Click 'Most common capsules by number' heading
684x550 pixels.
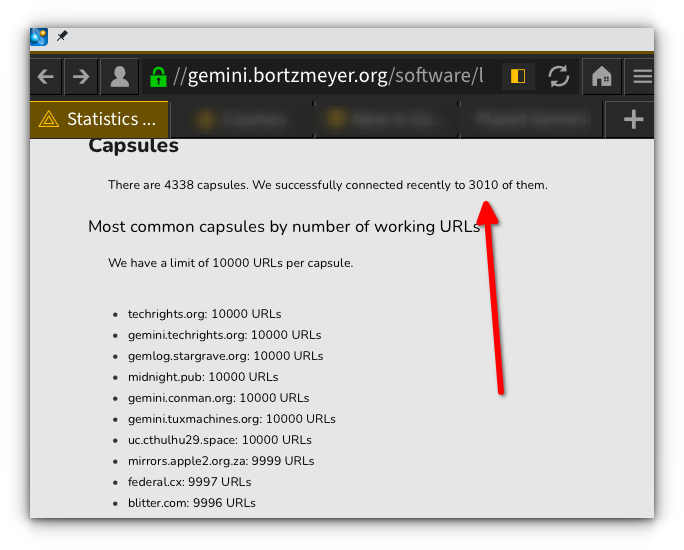click(284, 227)
